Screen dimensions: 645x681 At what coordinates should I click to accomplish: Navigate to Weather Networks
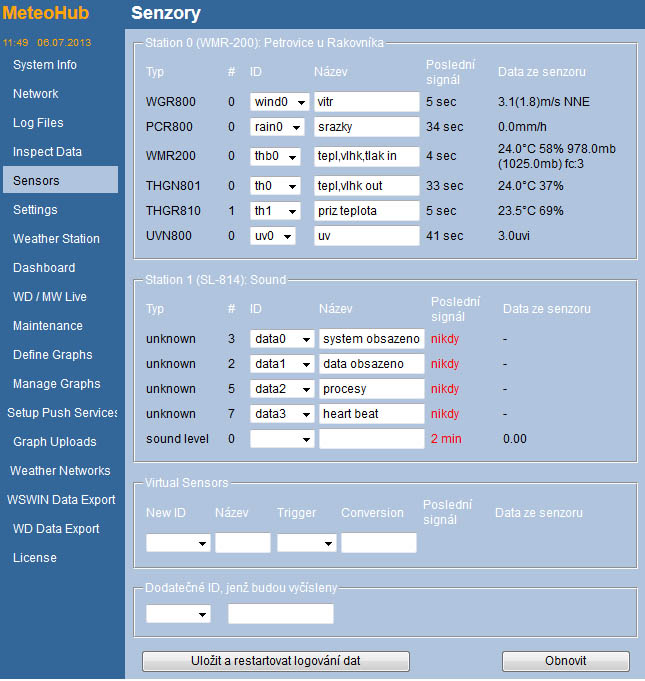click(x=60, y=471)
